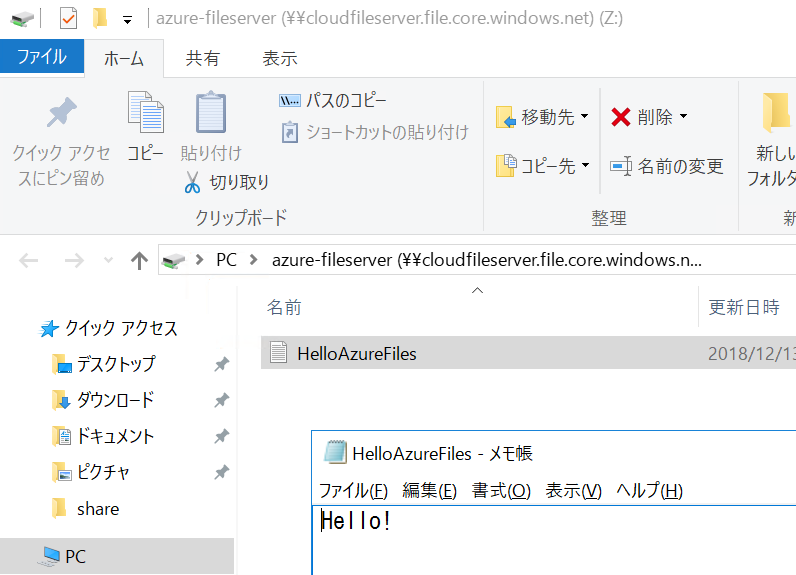Click the Rename (名前の変更) button
Image resolution: width=796 pixels, height=575 pixels.
point(667,167)
